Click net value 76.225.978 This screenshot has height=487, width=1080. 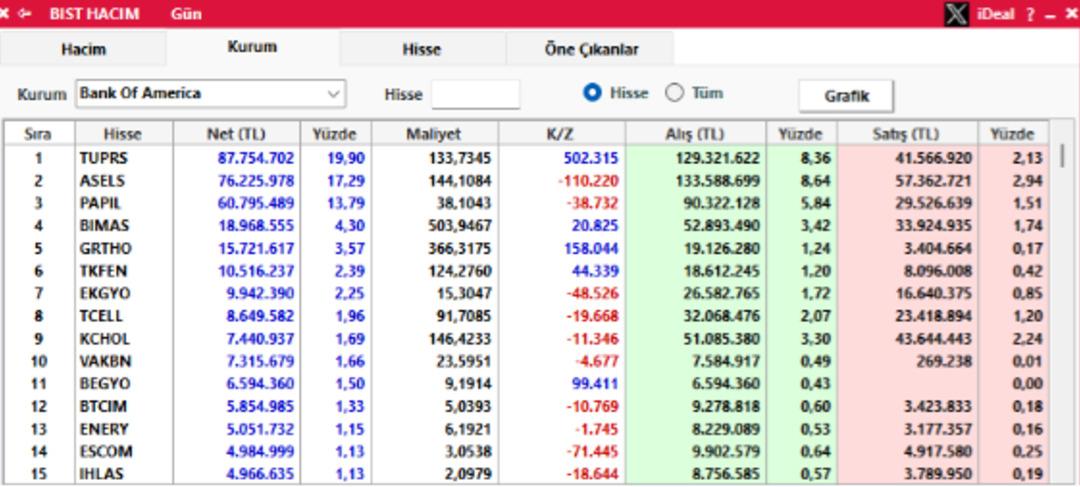pos(256,181)
